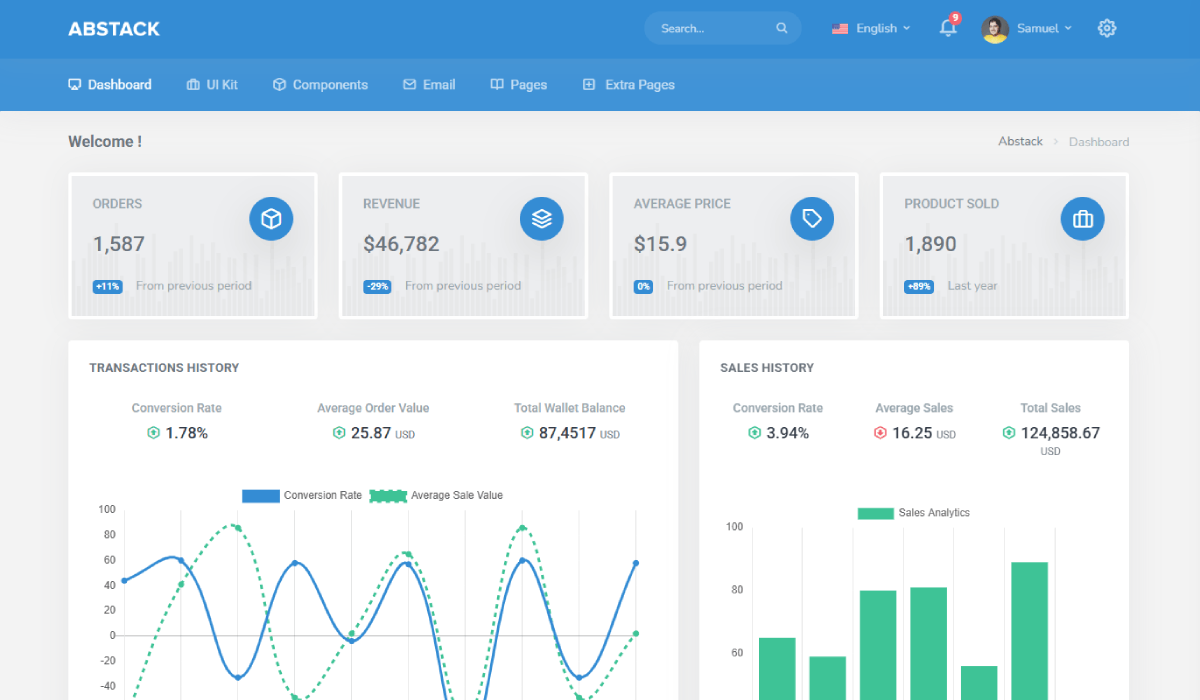Toggle Sales Analytics legend item
Image resolution: width=1200 pixels, height=700 pixels.
914,513
